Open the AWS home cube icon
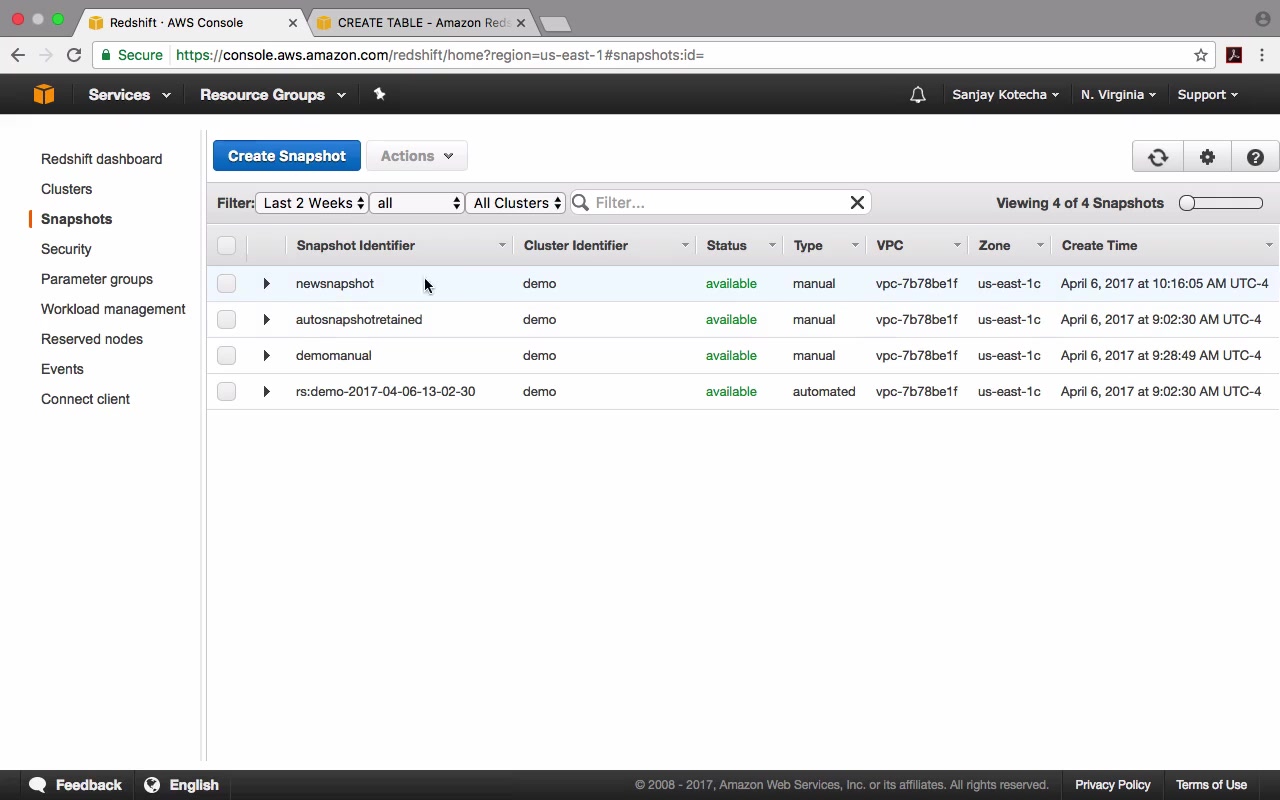1280x800 pixels. click(43, 94)
